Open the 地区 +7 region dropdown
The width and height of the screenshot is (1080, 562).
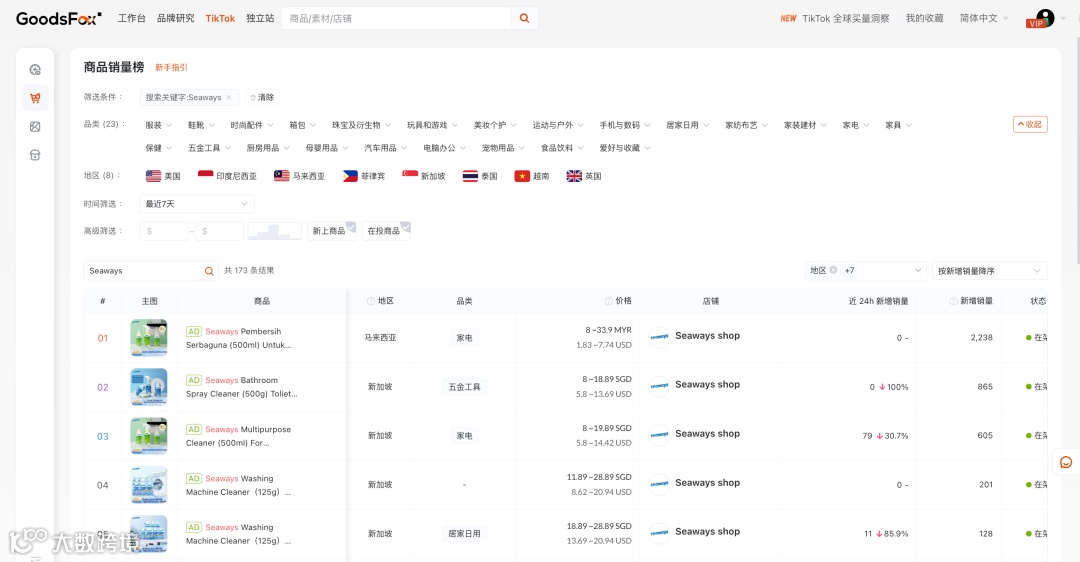click(x=865, y=271)
